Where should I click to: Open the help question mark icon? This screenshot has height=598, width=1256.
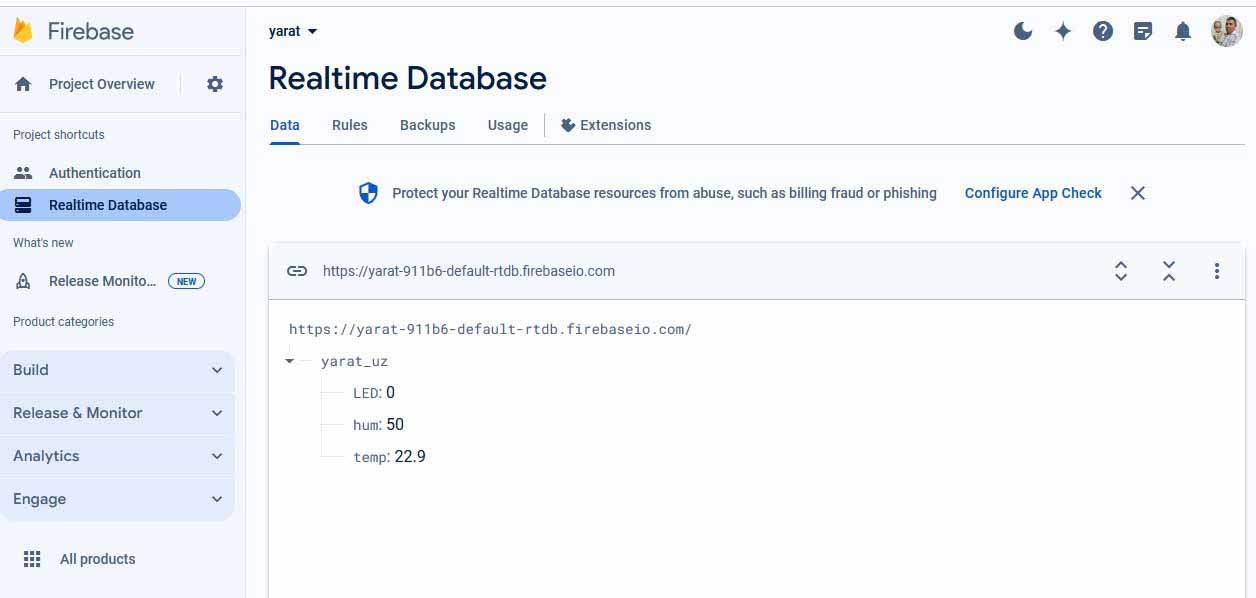point(1103,31)
